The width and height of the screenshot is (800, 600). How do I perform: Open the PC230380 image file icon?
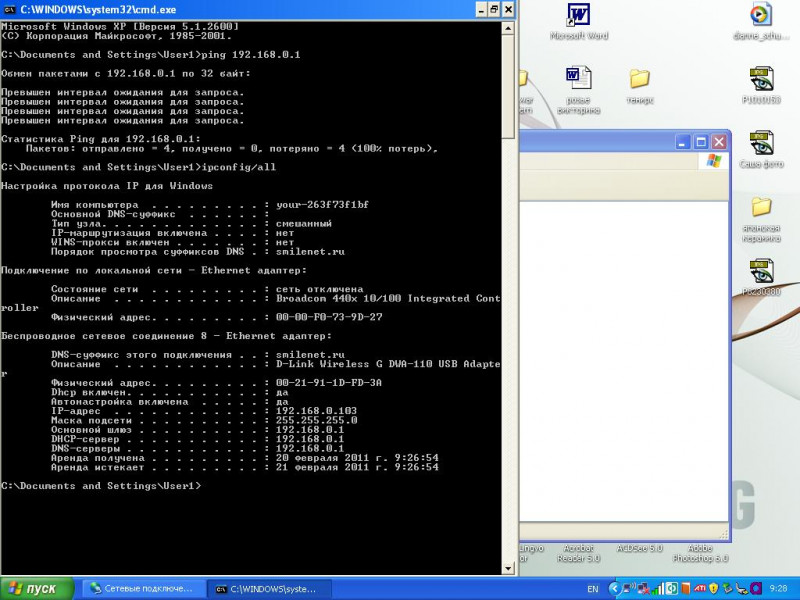(761, 271)
